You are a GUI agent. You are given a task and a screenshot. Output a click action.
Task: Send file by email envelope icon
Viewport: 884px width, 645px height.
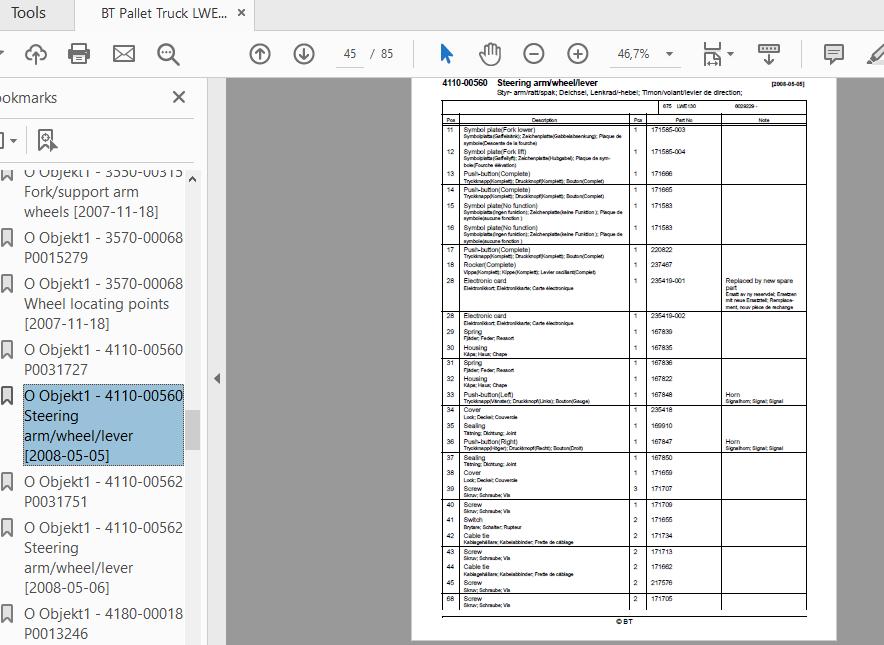click(124, 54)
